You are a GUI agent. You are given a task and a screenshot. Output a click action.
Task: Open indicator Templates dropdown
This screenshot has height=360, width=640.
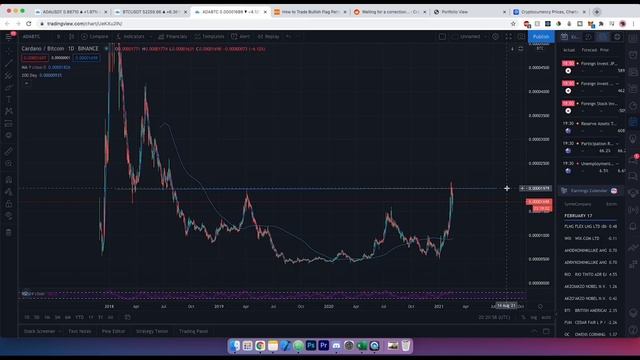click(209, 37)
